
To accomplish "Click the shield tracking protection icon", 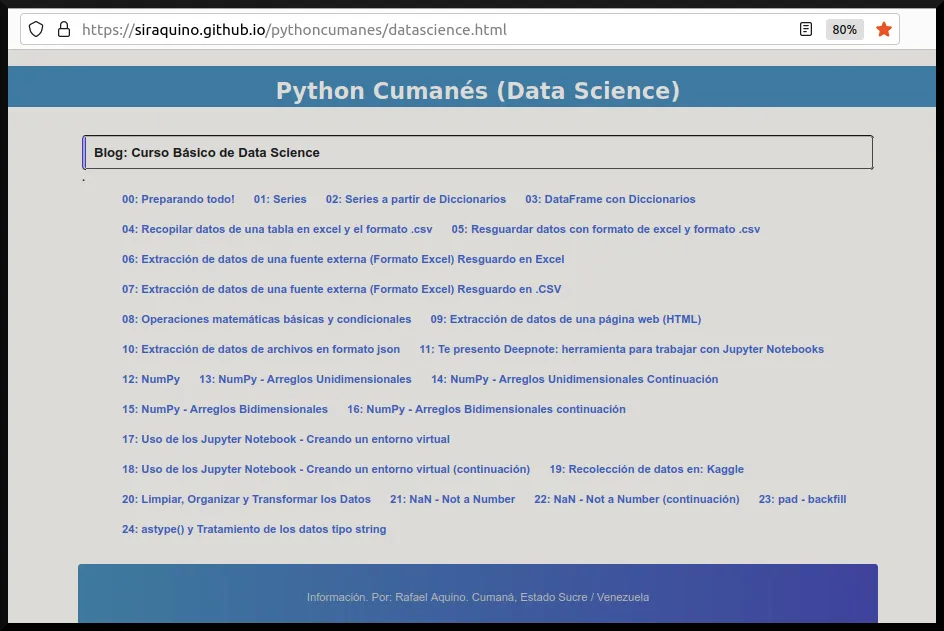I will coord(36,30).
